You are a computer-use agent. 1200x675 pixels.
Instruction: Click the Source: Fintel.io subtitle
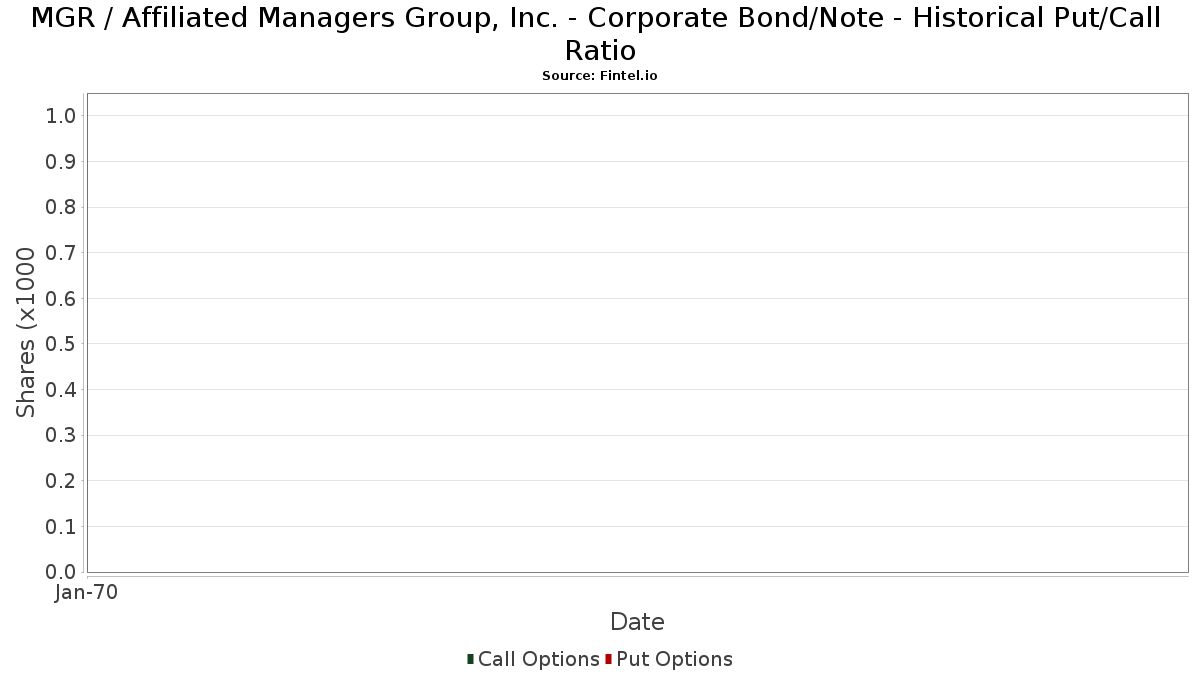point(600,76)
